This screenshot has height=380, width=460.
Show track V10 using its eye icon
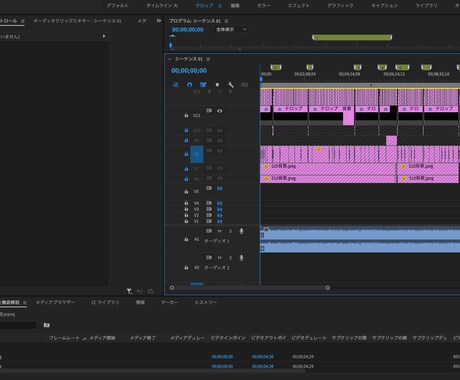click(220, 131)
